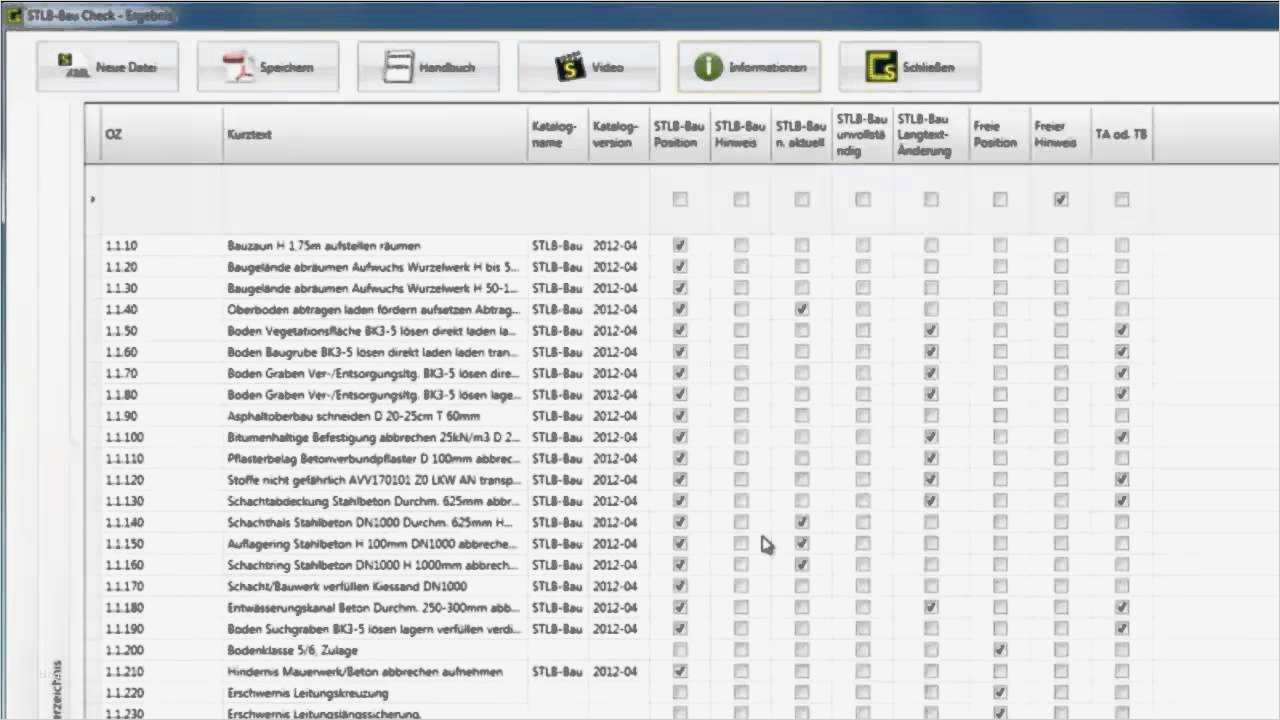Toggle the filter-row checkbox under STLB-Bau n. aktuell
The height and width of the screenshot is (720, 1280).
[802, 199]
